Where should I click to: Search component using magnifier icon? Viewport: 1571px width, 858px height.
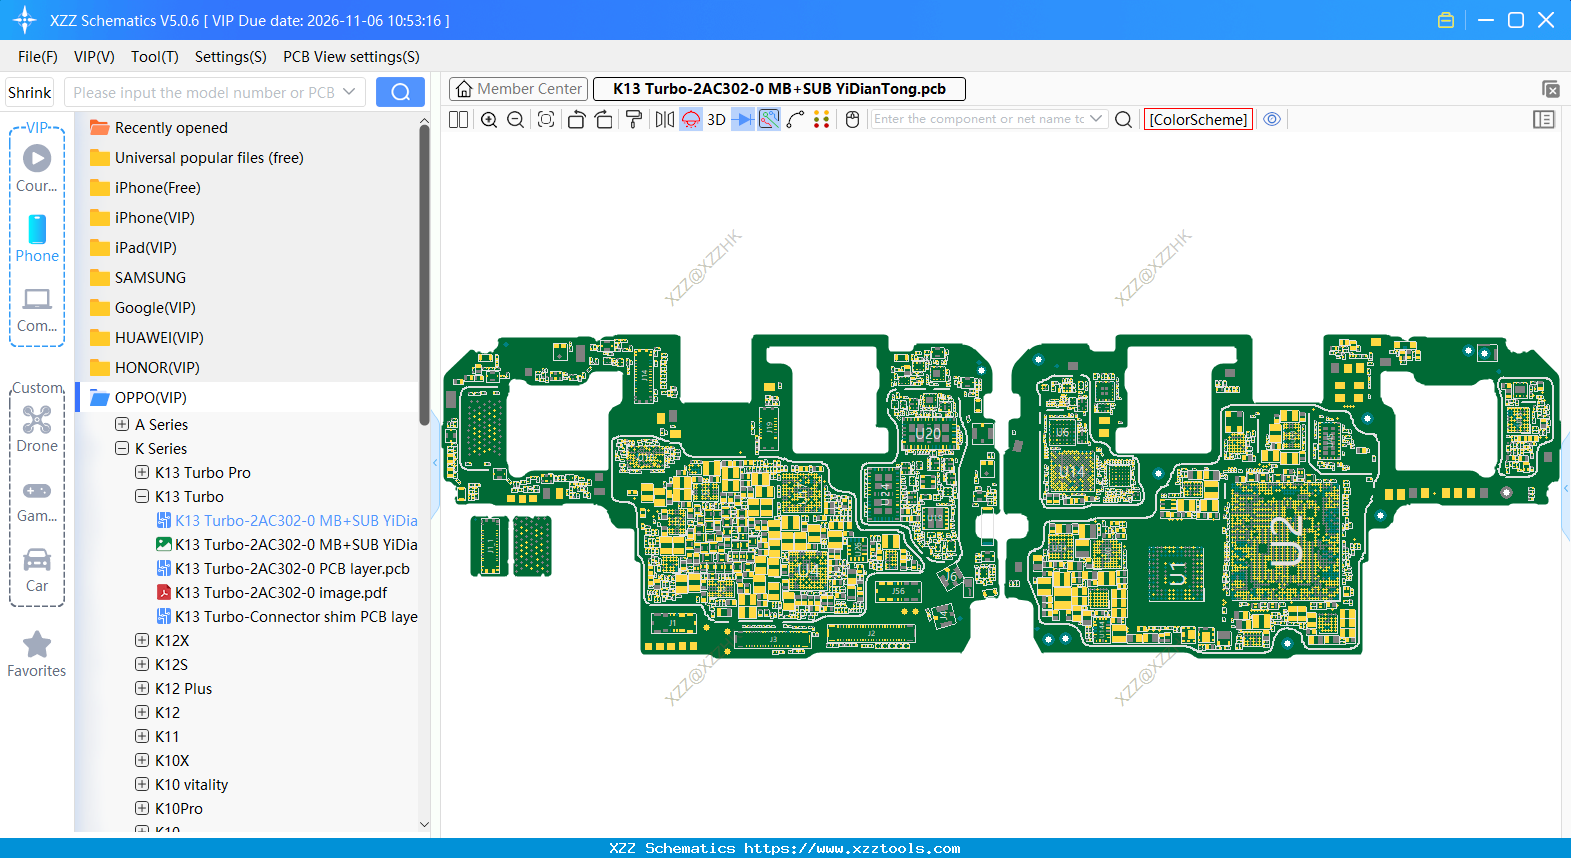pyautogui.click(x=1123, y=119)
